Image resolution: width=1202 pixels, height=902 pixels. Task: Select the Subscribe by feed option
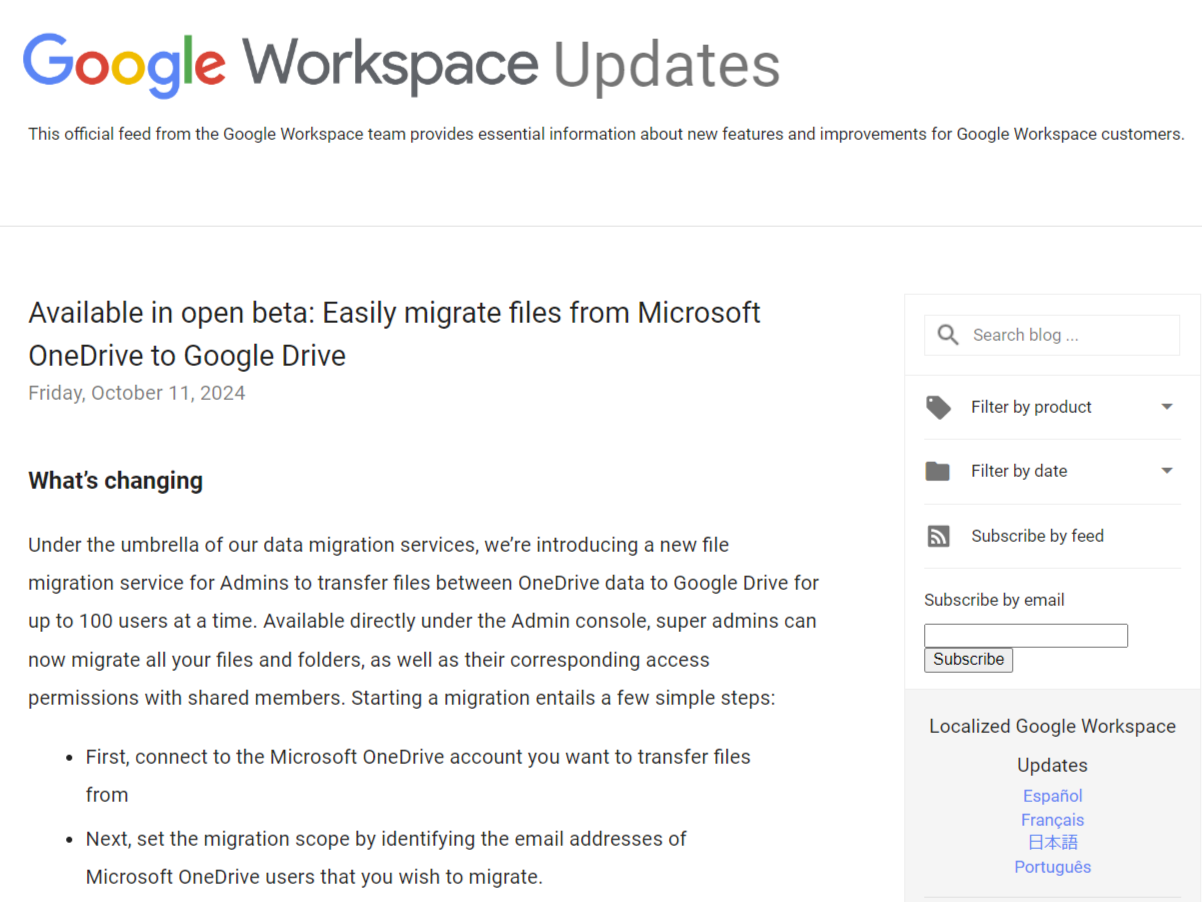[x=1037, y=535]
